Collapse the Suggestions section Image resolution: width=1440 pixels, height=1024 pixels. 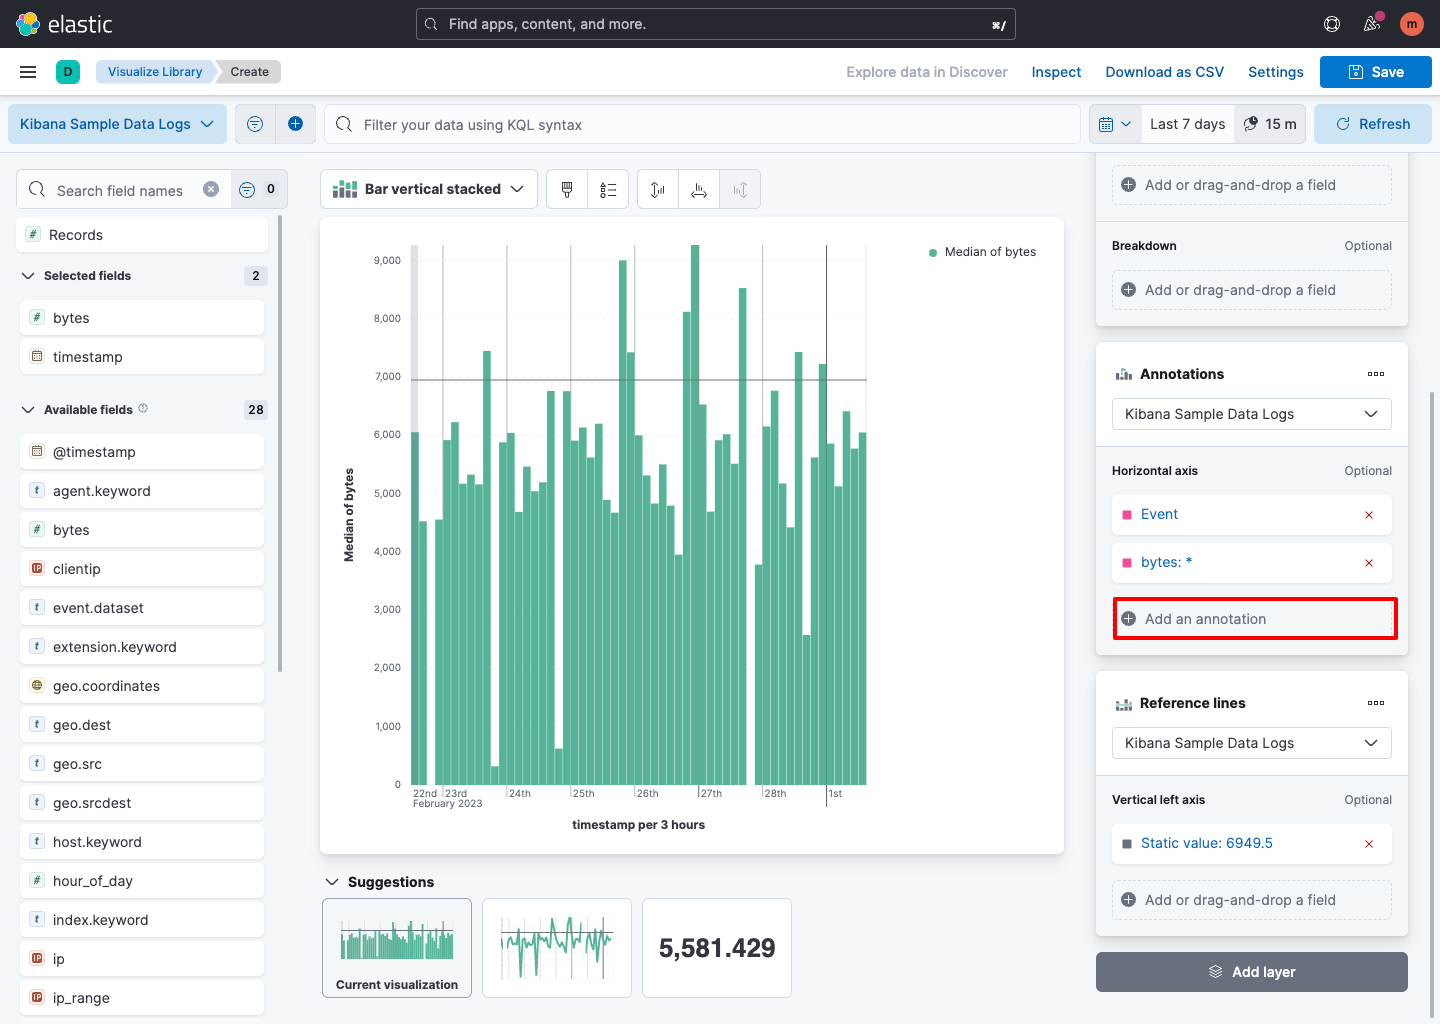pos(332,881)
